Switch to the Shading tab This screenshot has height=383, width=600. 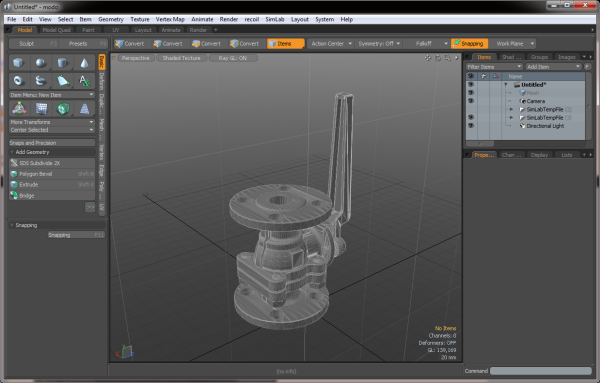click(511, 57)
